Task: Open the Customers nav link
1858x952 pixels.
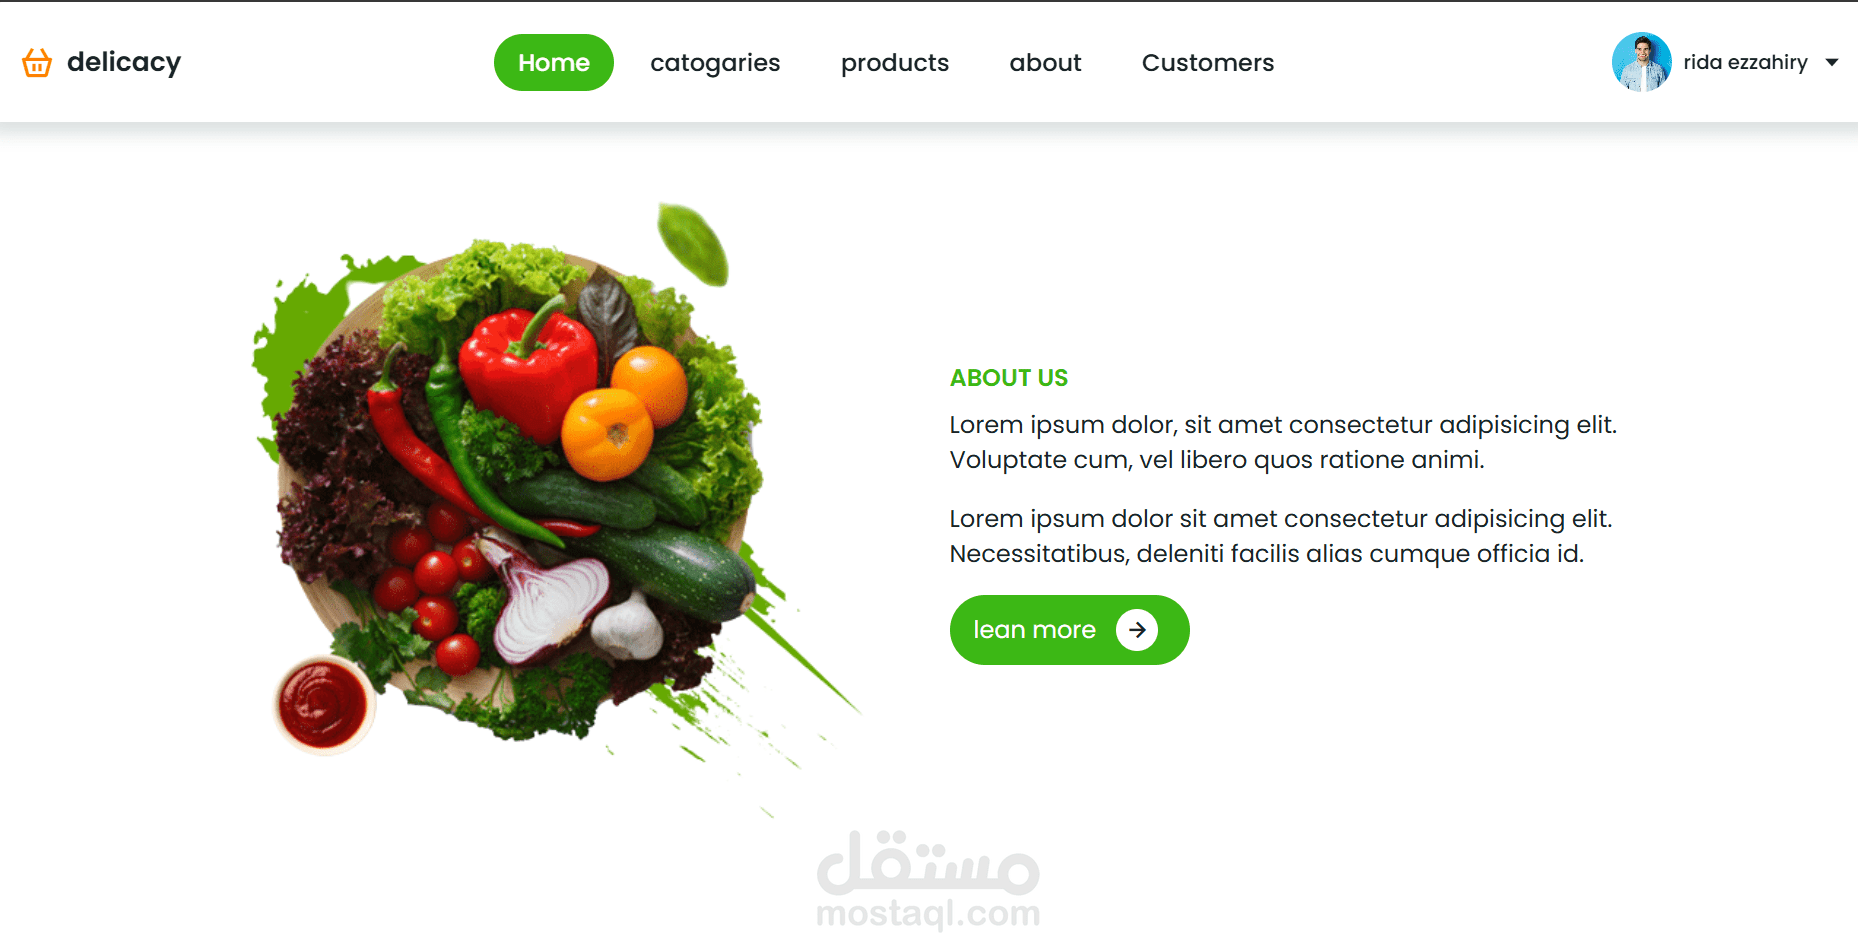Action: coord(1208,63)
